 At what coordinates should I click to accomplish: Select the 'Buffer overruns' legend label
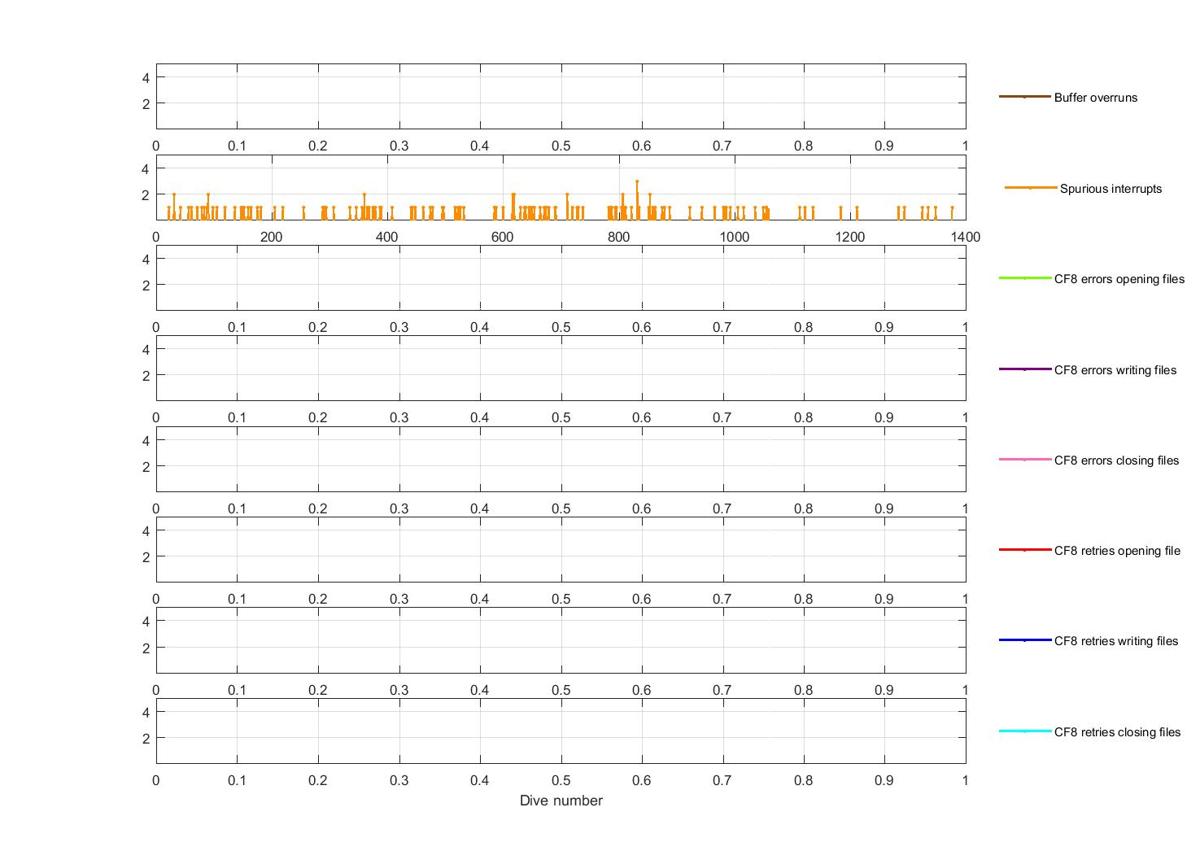click(1095, 98)
